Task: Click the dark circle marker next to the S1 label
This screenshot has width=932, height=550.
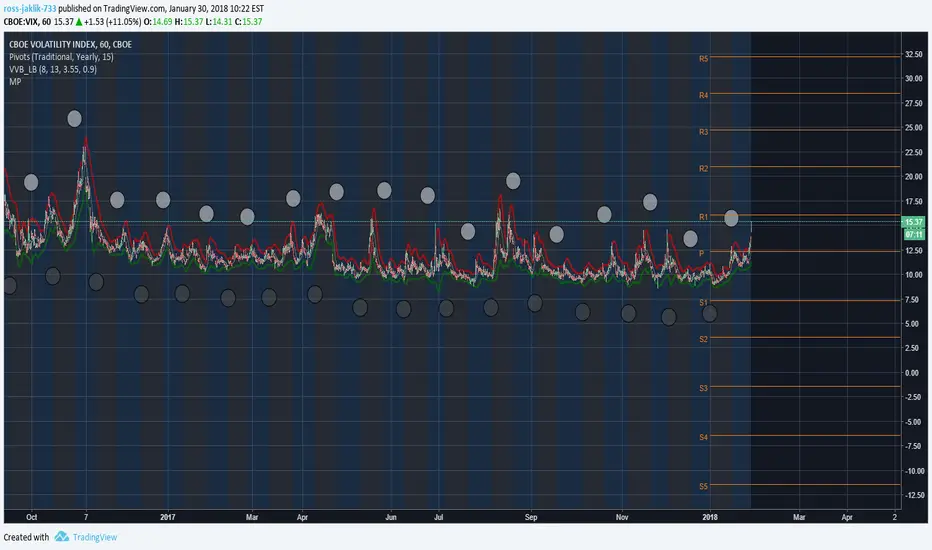Action: pos(709,313)
